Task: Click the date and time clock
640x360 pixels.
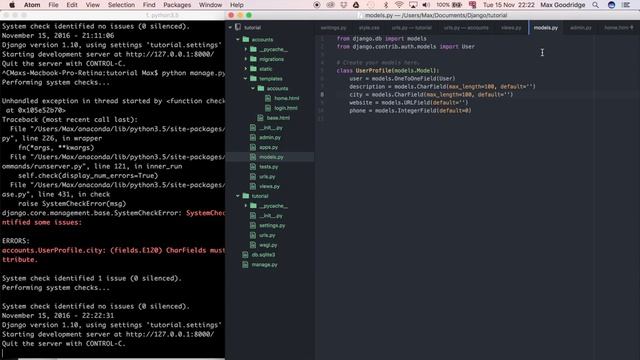Action: click(509, 5)
